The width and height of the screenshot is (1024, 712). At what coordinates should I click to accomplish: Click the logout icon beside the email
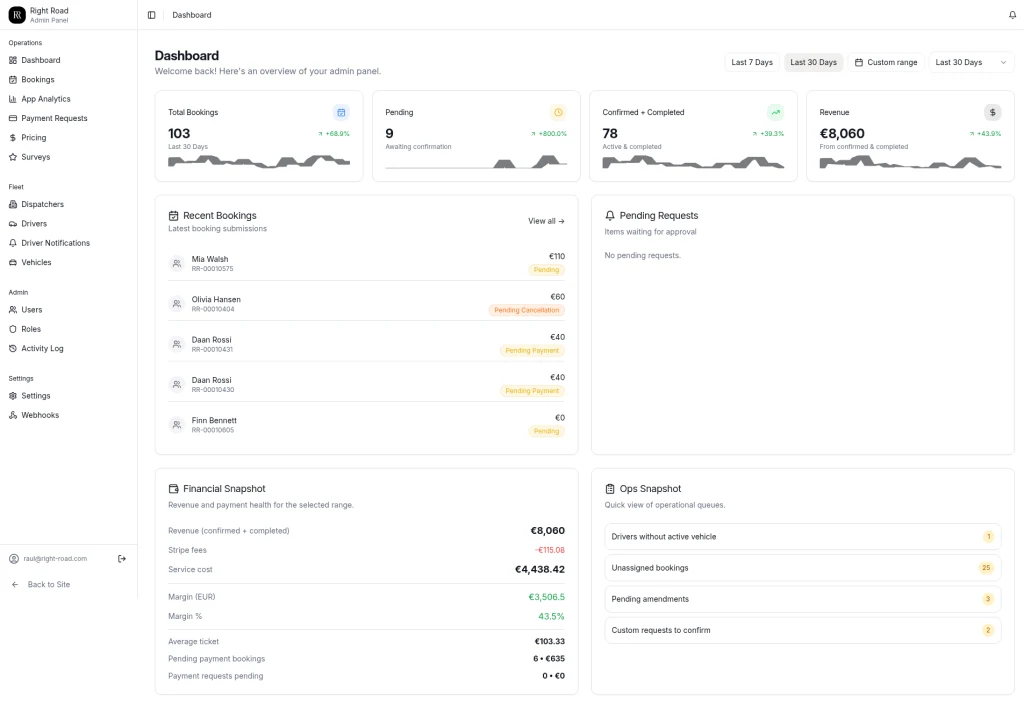coord(122,558)
